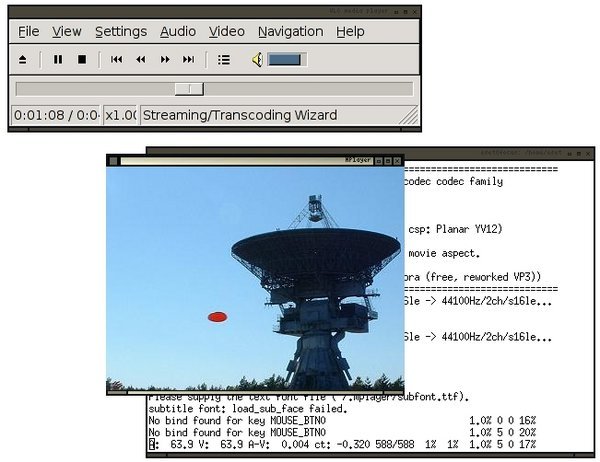
Task: Mute audio with the speaker icon
Action: [x=258, y=60]
